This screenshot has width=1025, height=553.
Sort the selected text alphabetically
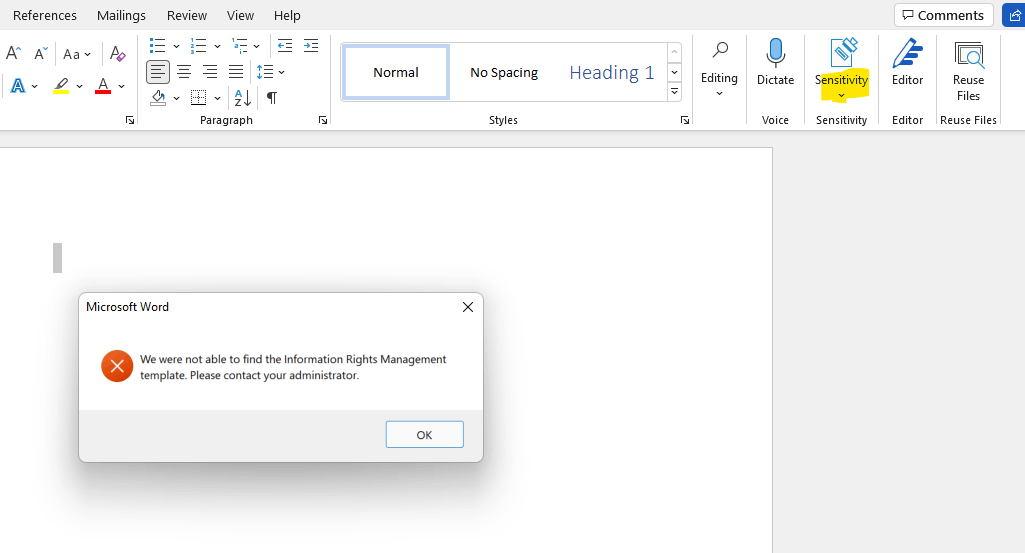coord(243,98)
